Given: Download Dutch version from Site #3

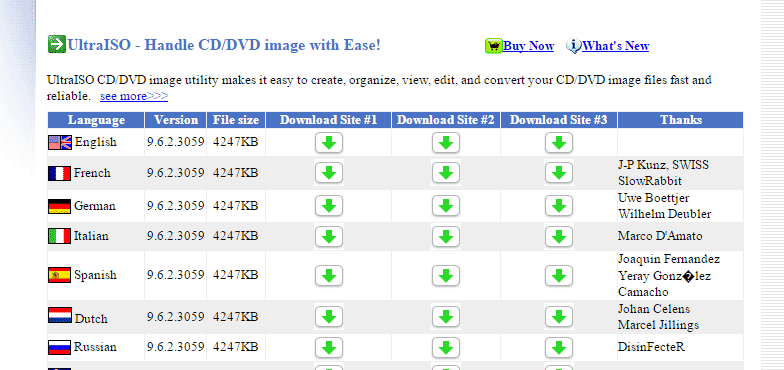Looking at the screenshot, I should tap(558, 317).
